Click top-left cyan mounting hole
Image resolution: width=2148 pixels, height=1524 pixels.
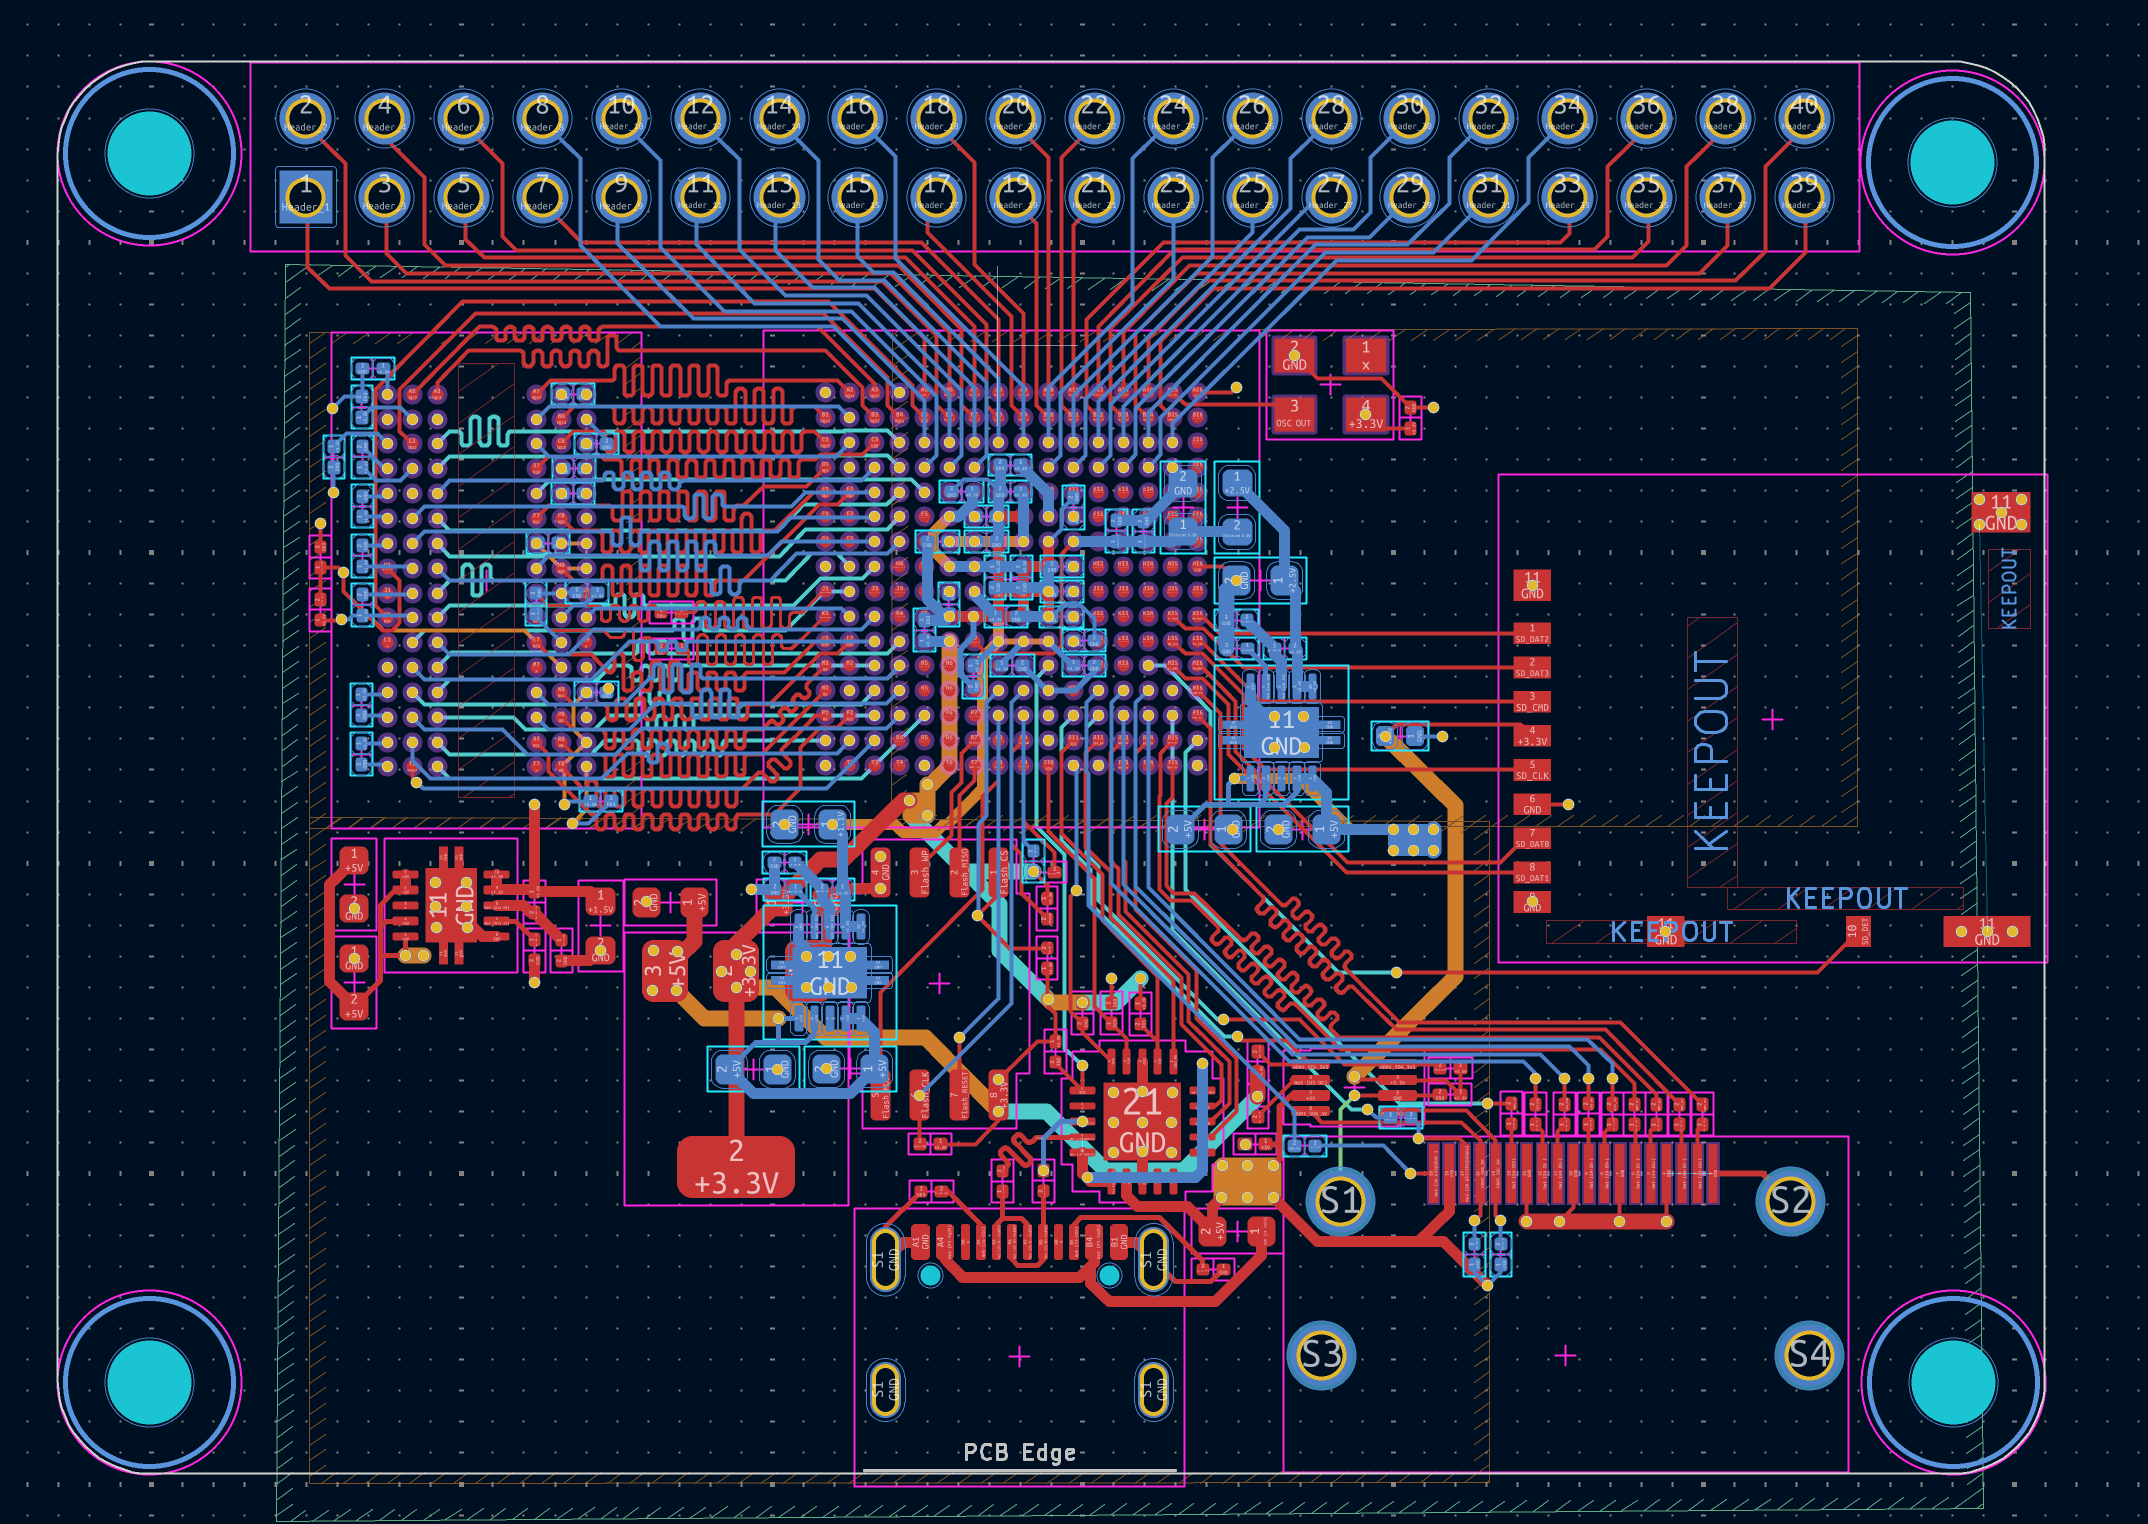149,153
